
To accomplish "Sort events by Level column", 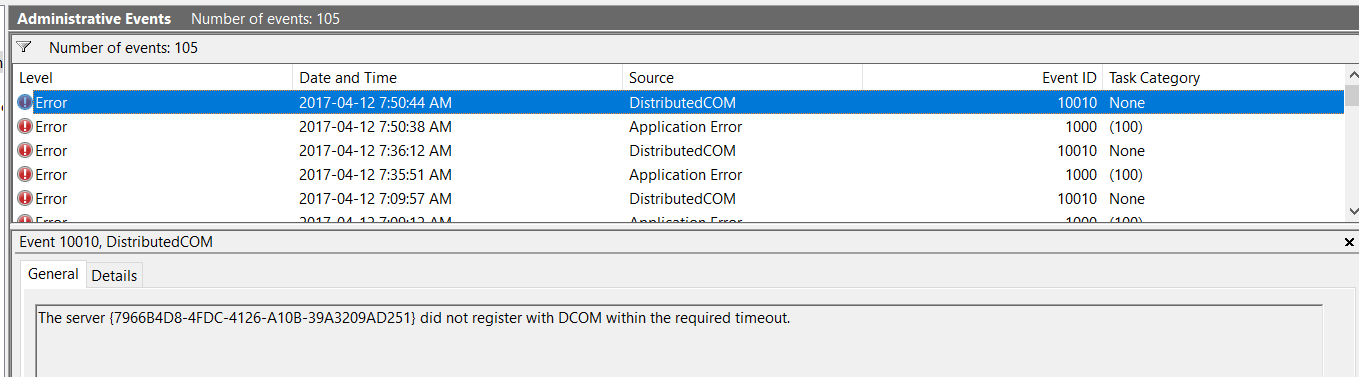I will pos(153,77).
